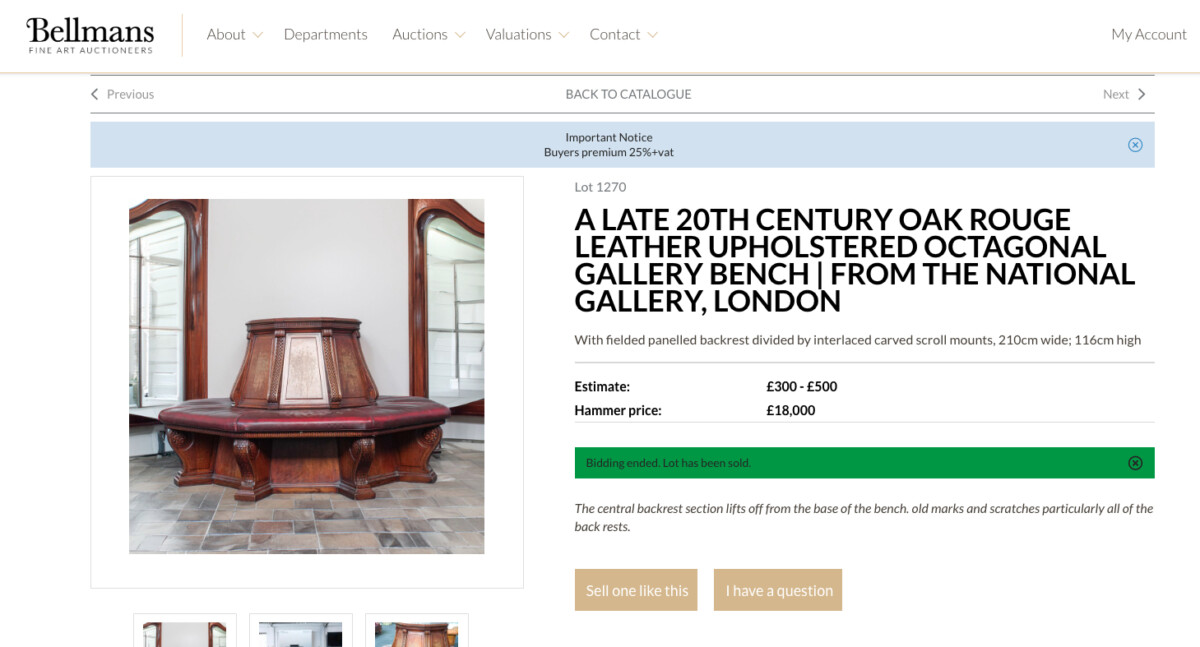Open the Contact menu

[x=614, y=34]
